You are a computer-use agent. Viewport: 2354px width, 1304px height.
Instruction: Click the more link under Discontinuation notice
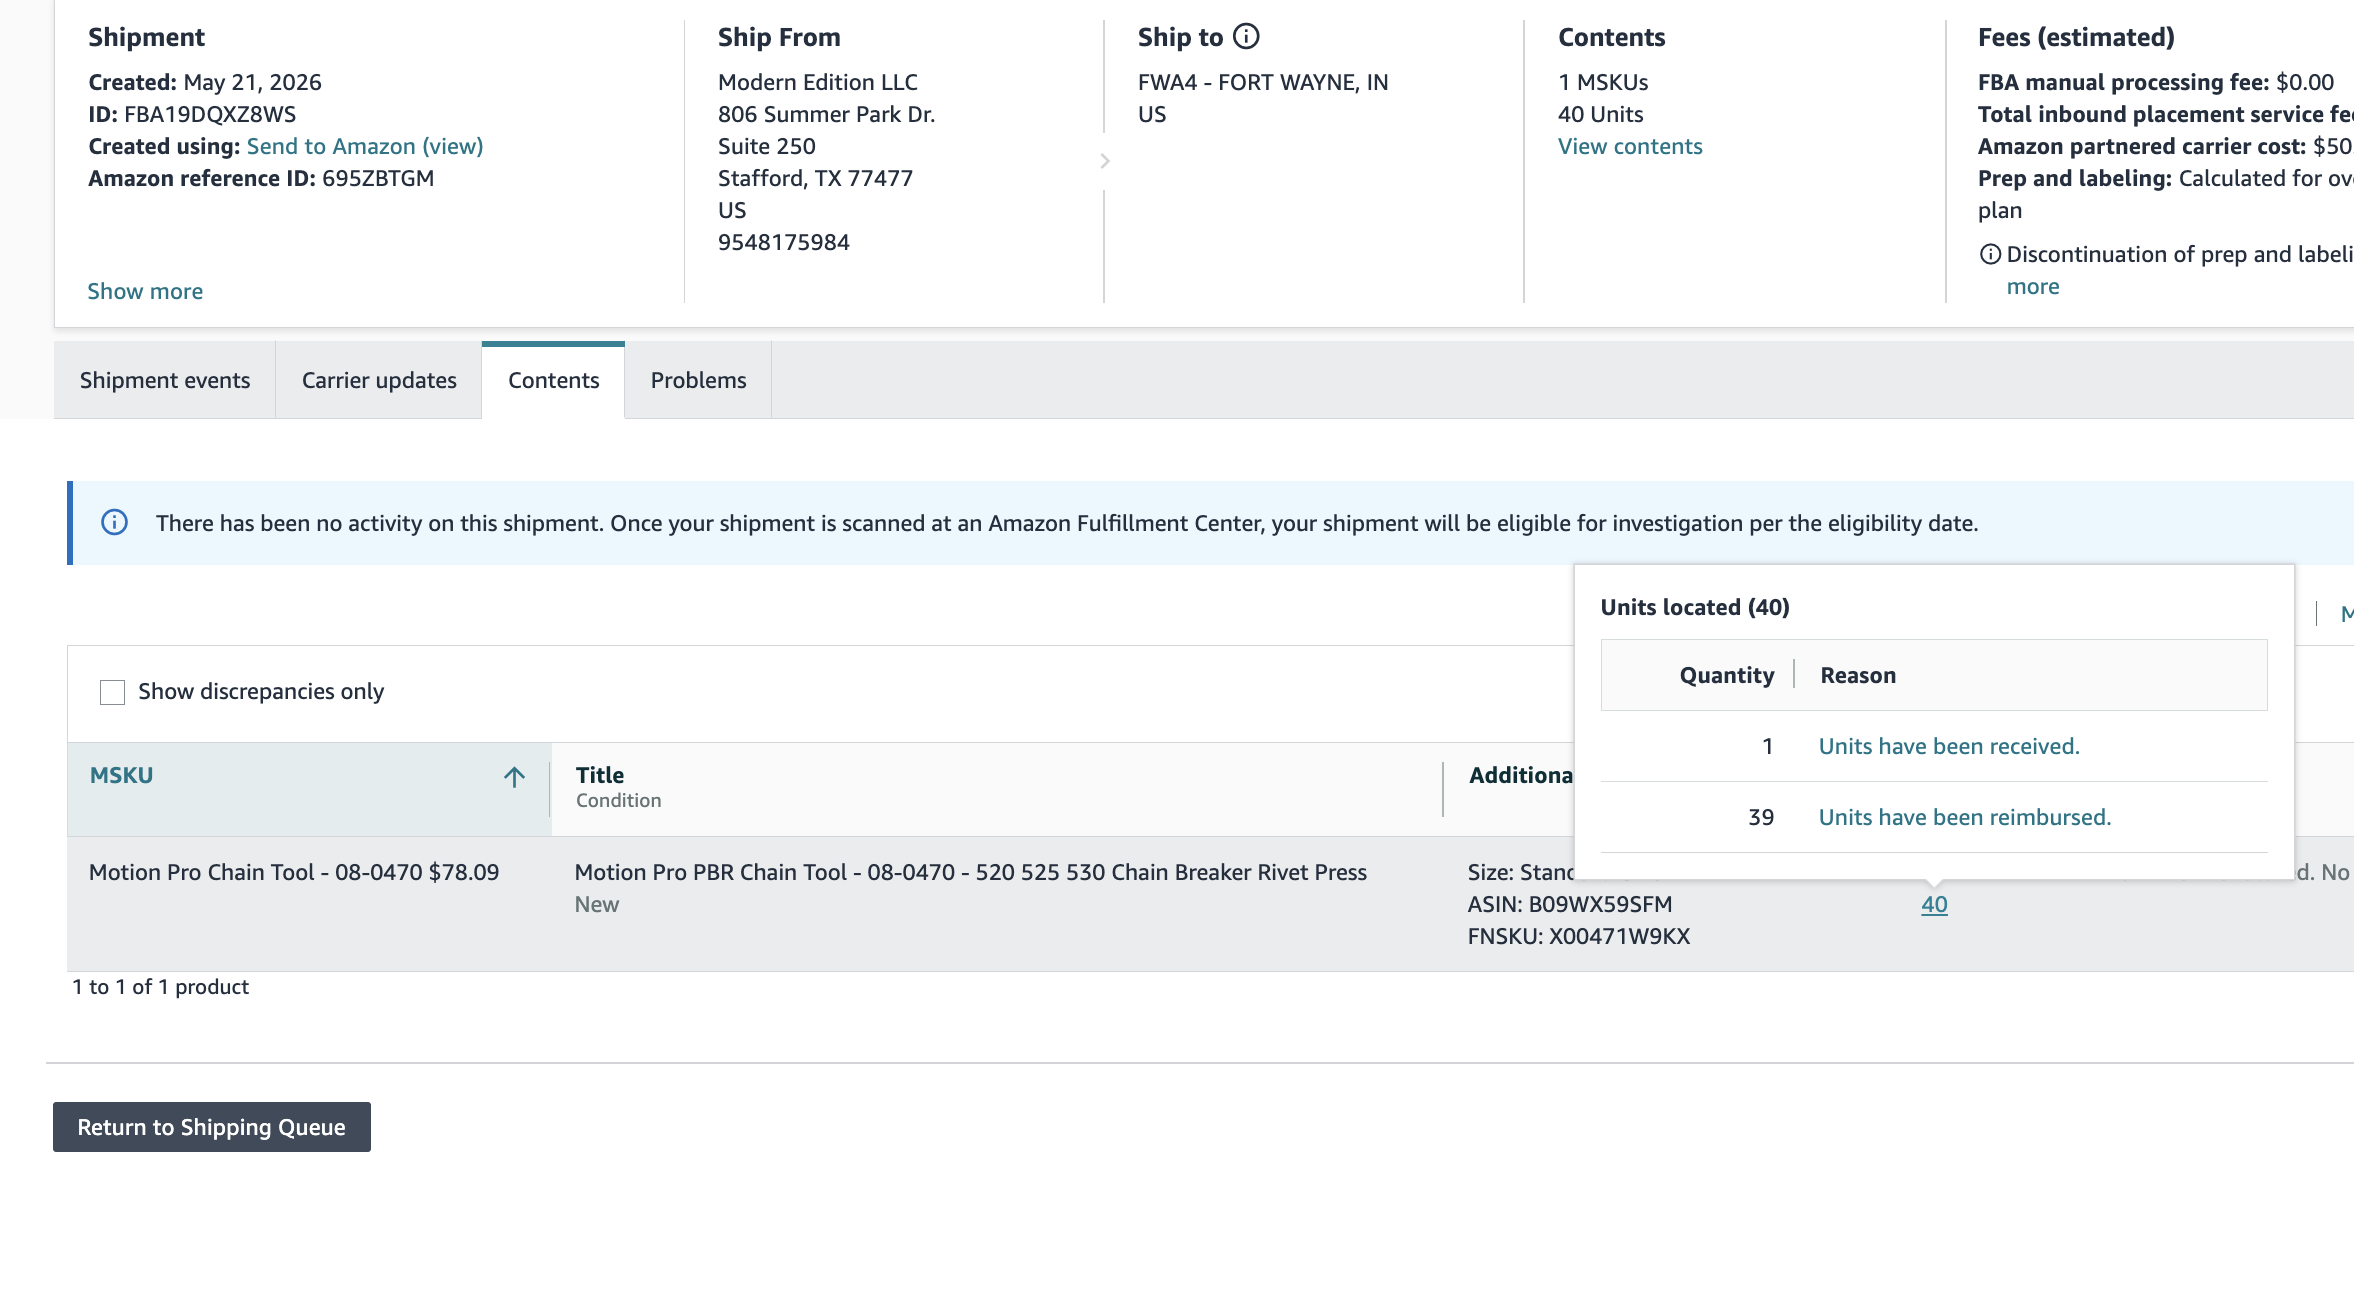point(2033,286)
